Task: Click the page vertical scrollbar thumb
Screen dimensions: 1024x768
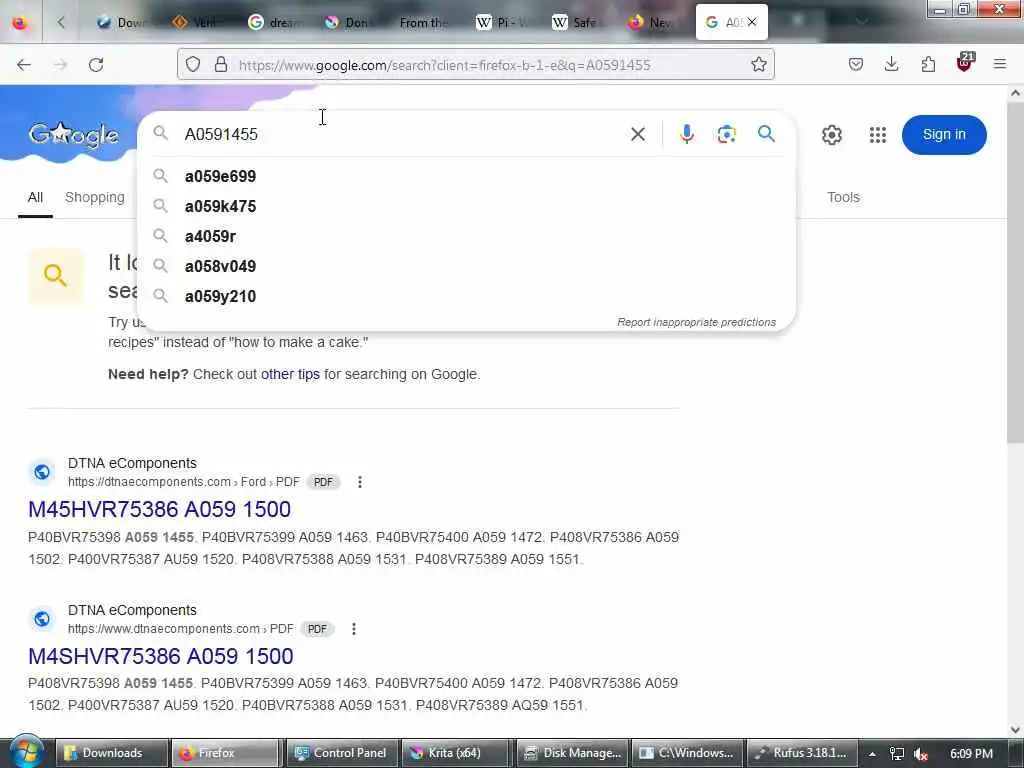Action: tap(1015, 274)
